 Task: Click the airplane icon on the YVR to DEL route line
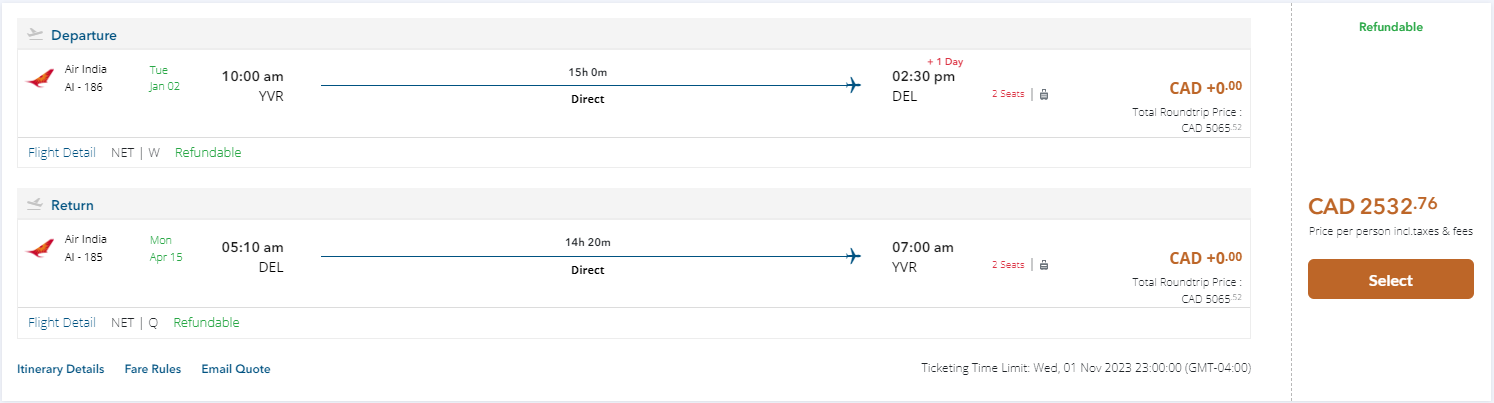tap(853, 85)
